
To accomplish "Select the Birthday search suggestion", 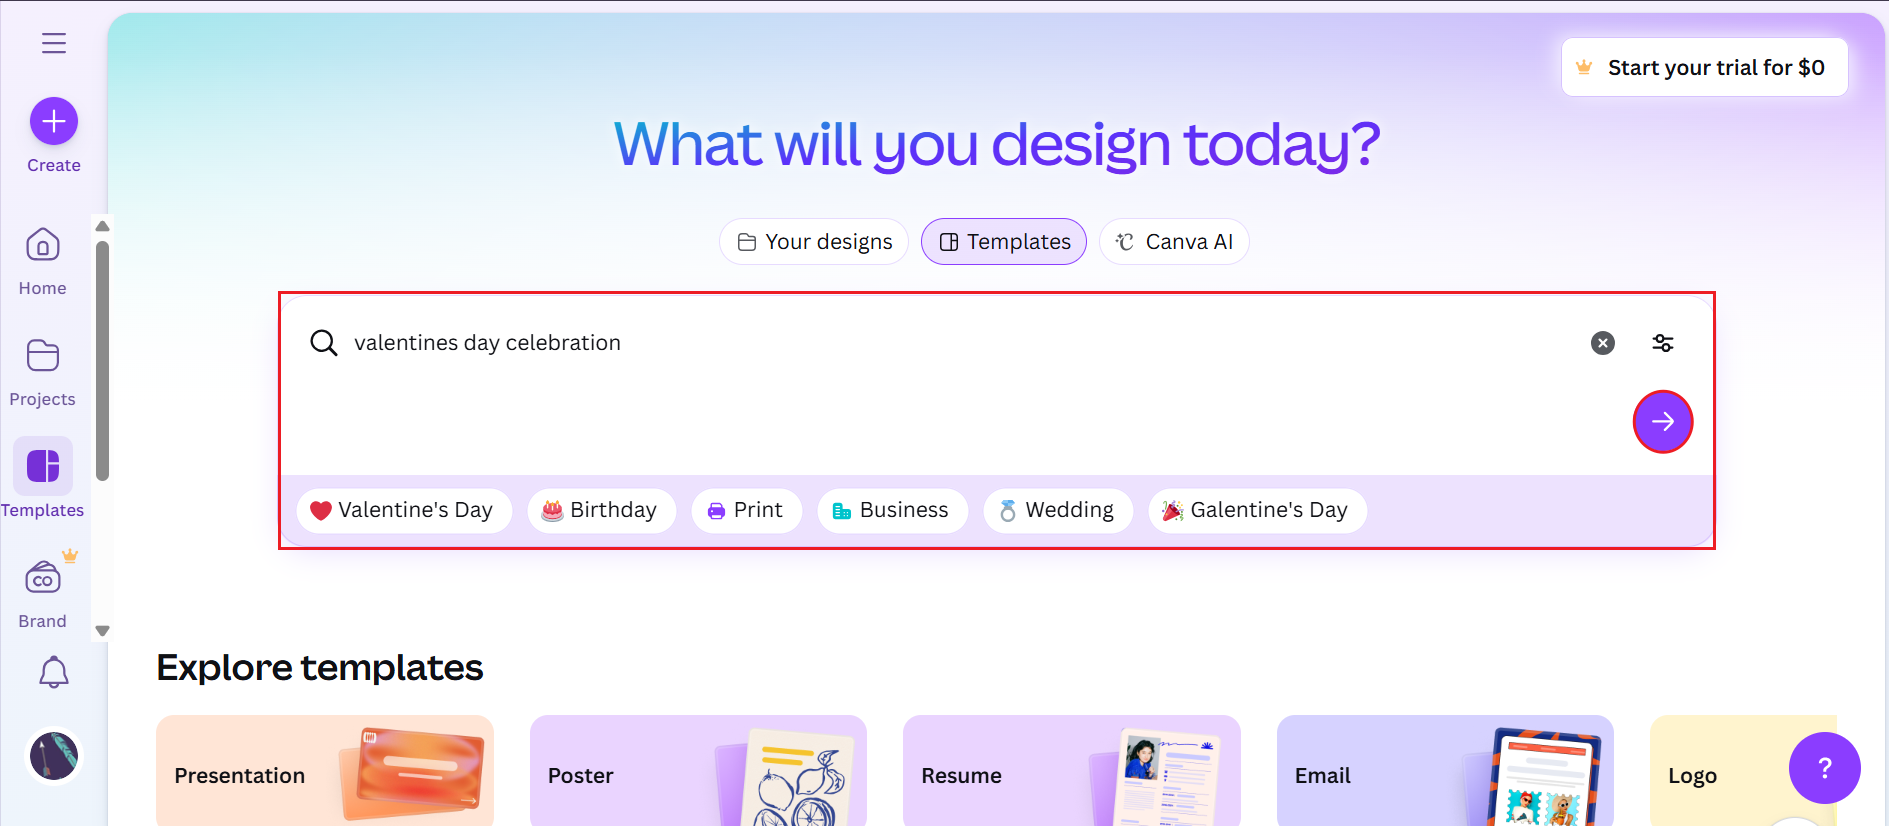I will point(601,510).
